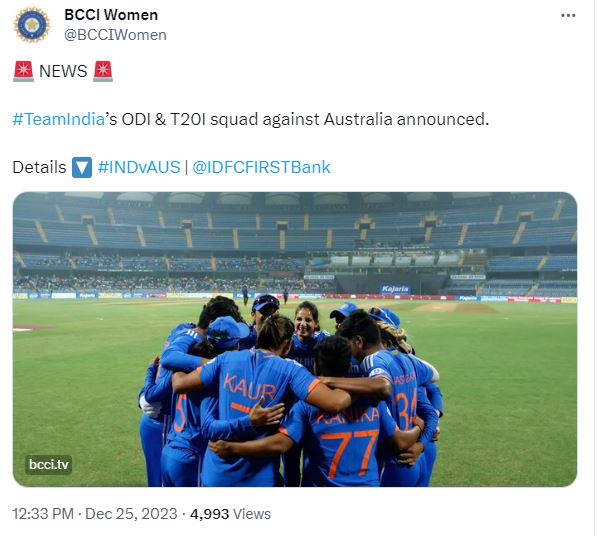Click the blue down-arrow emoji after Details
This screenshot has height=536, width=601.
83,167
